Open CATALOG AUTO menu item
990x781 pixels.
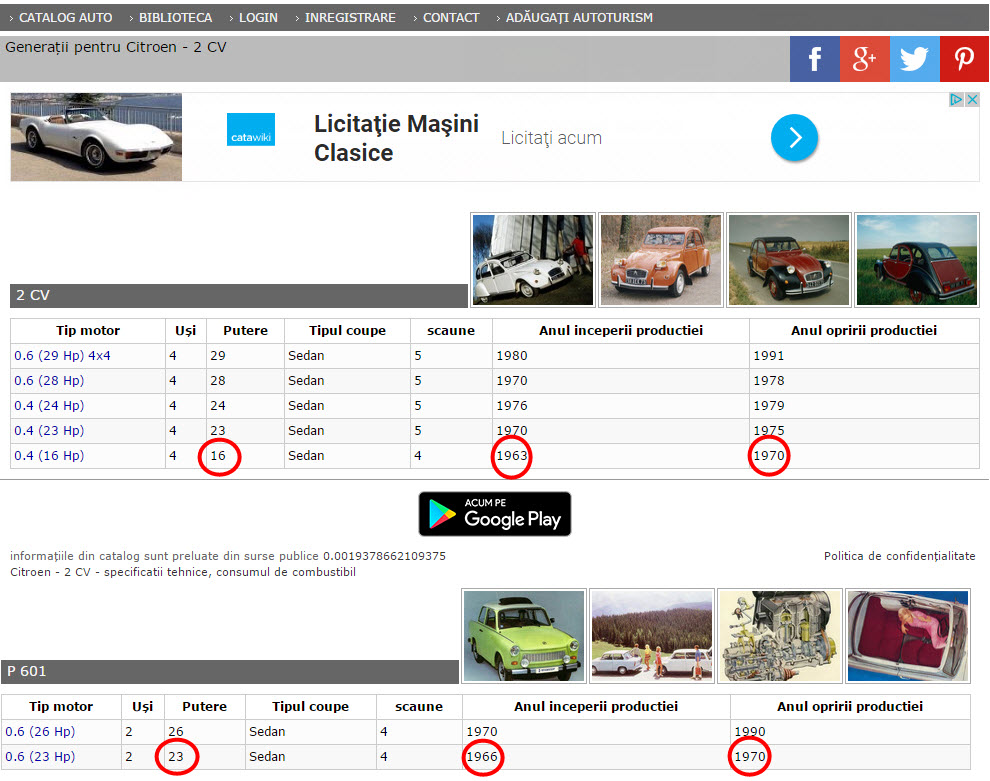[x=65, y=18]
